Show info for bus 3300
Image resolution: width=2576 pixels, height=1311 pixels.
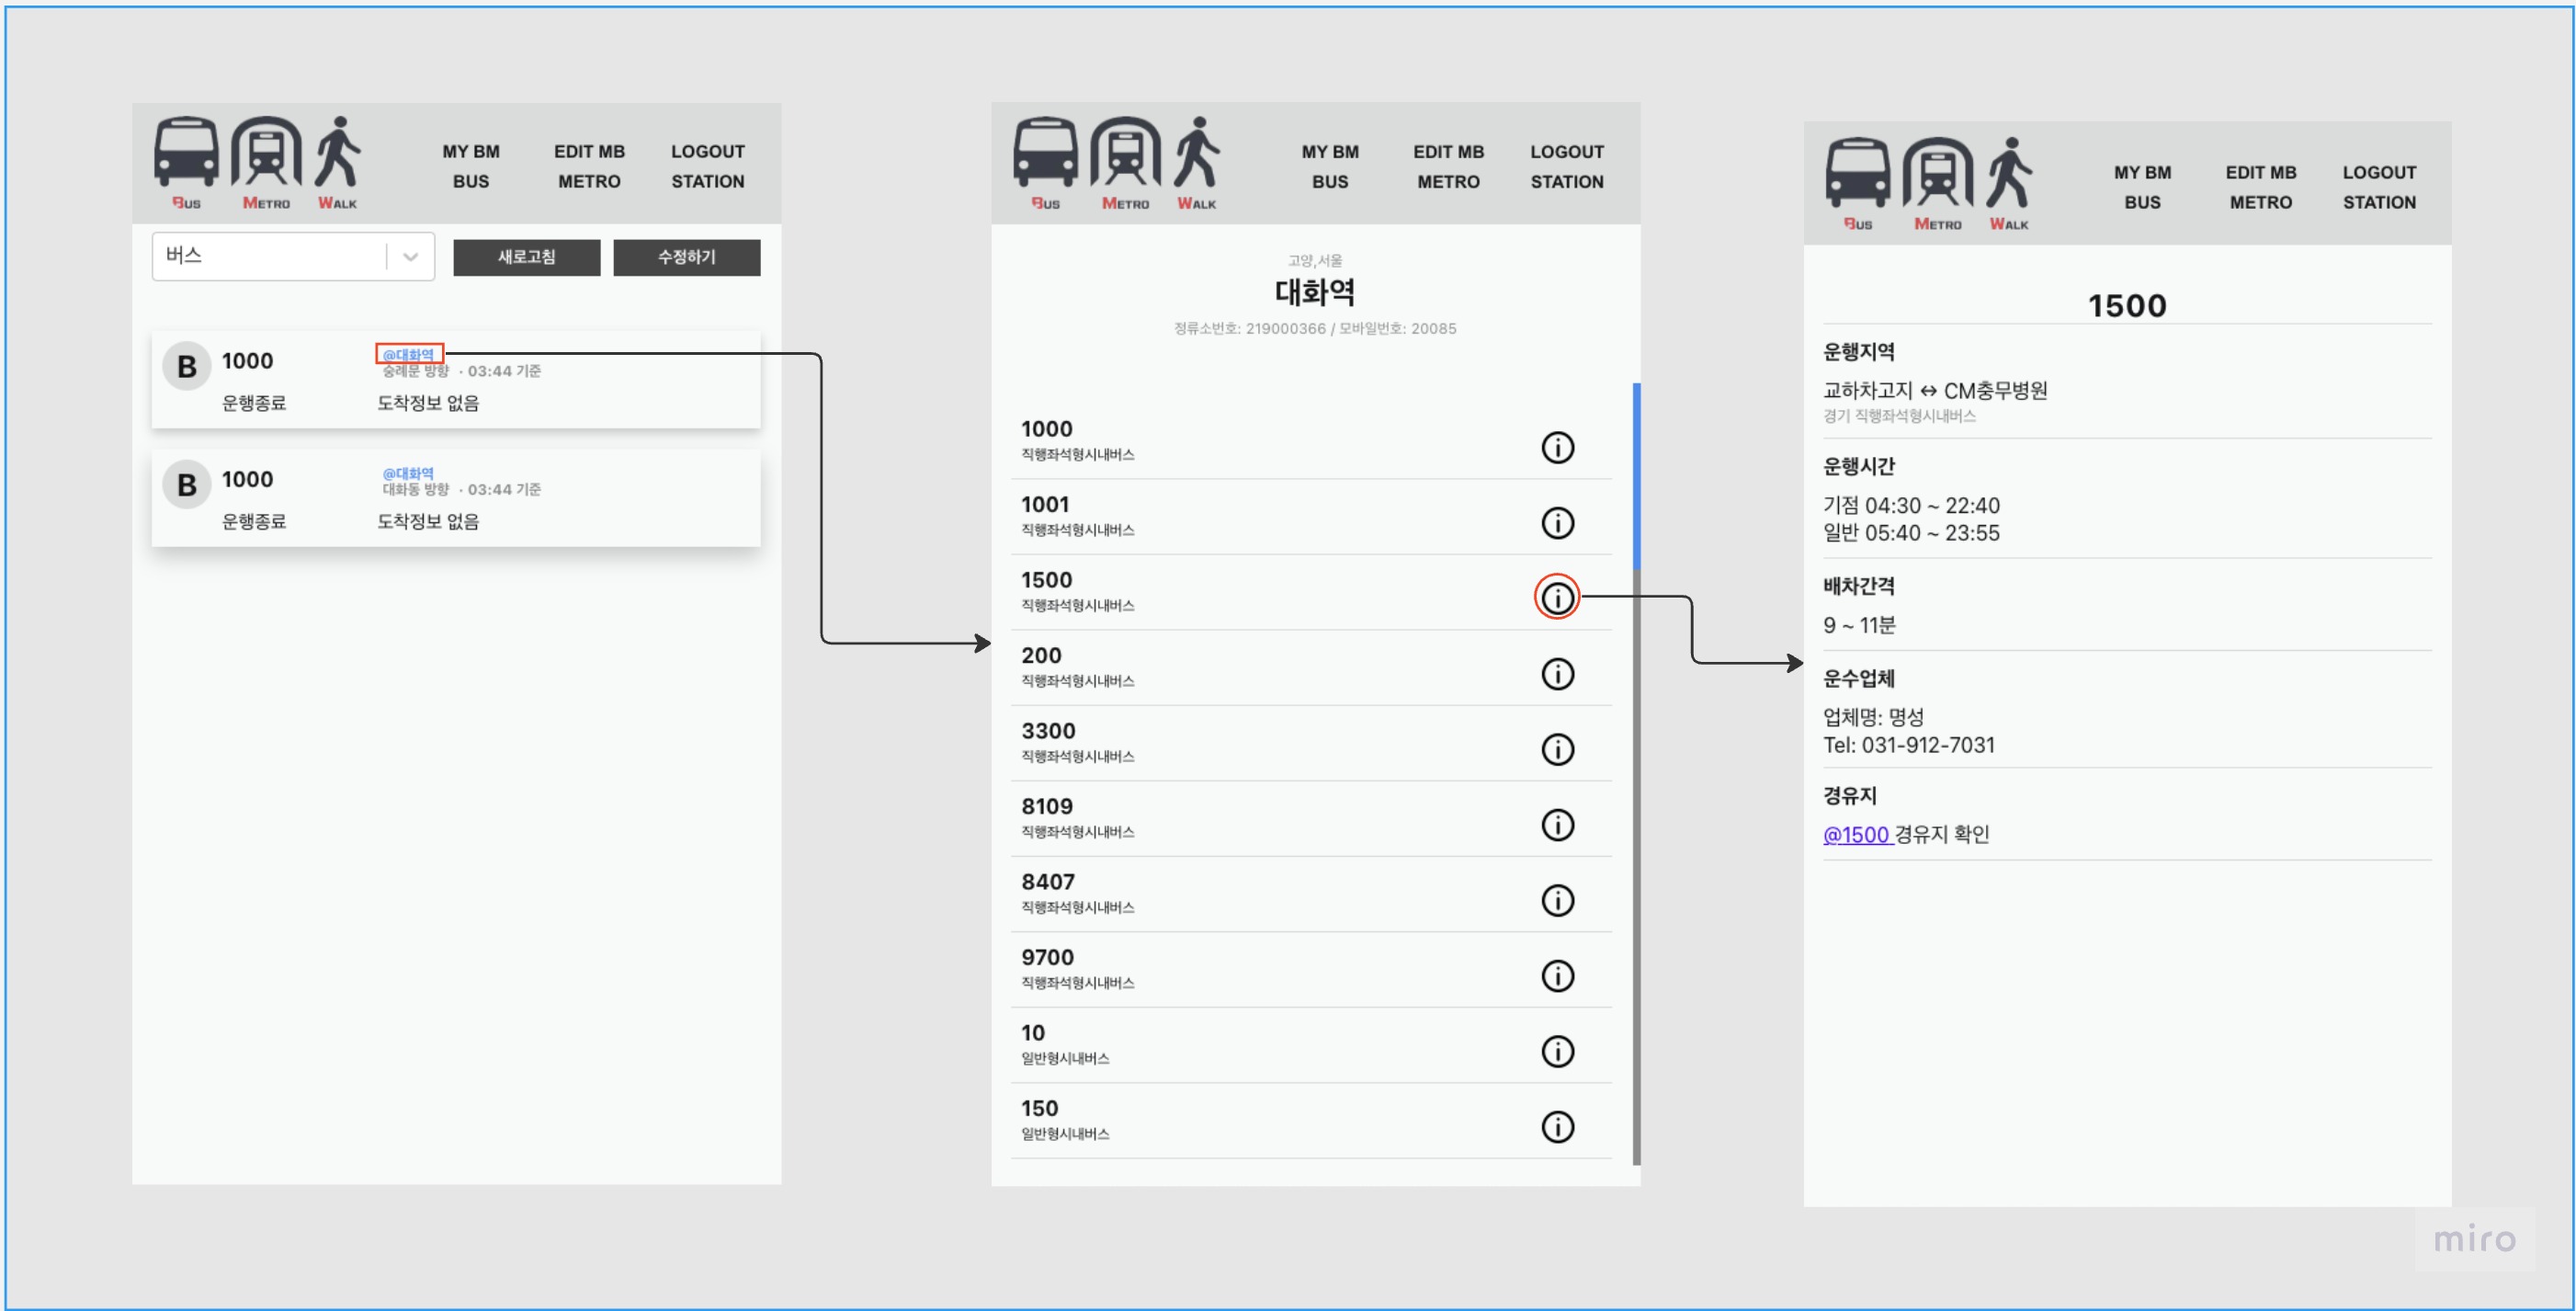(1557, 749)
